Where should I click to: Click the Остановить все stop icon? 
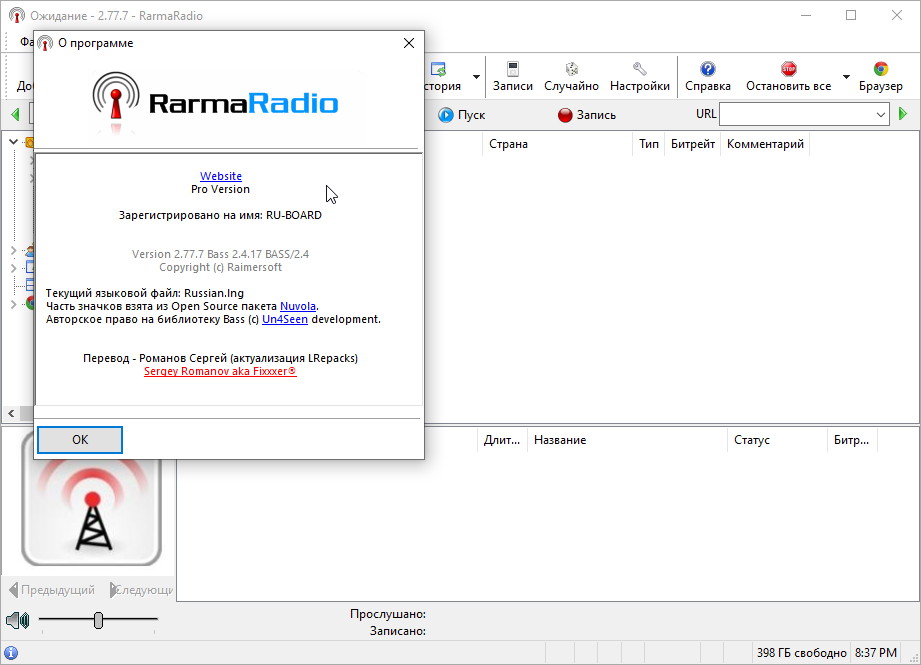788,69
